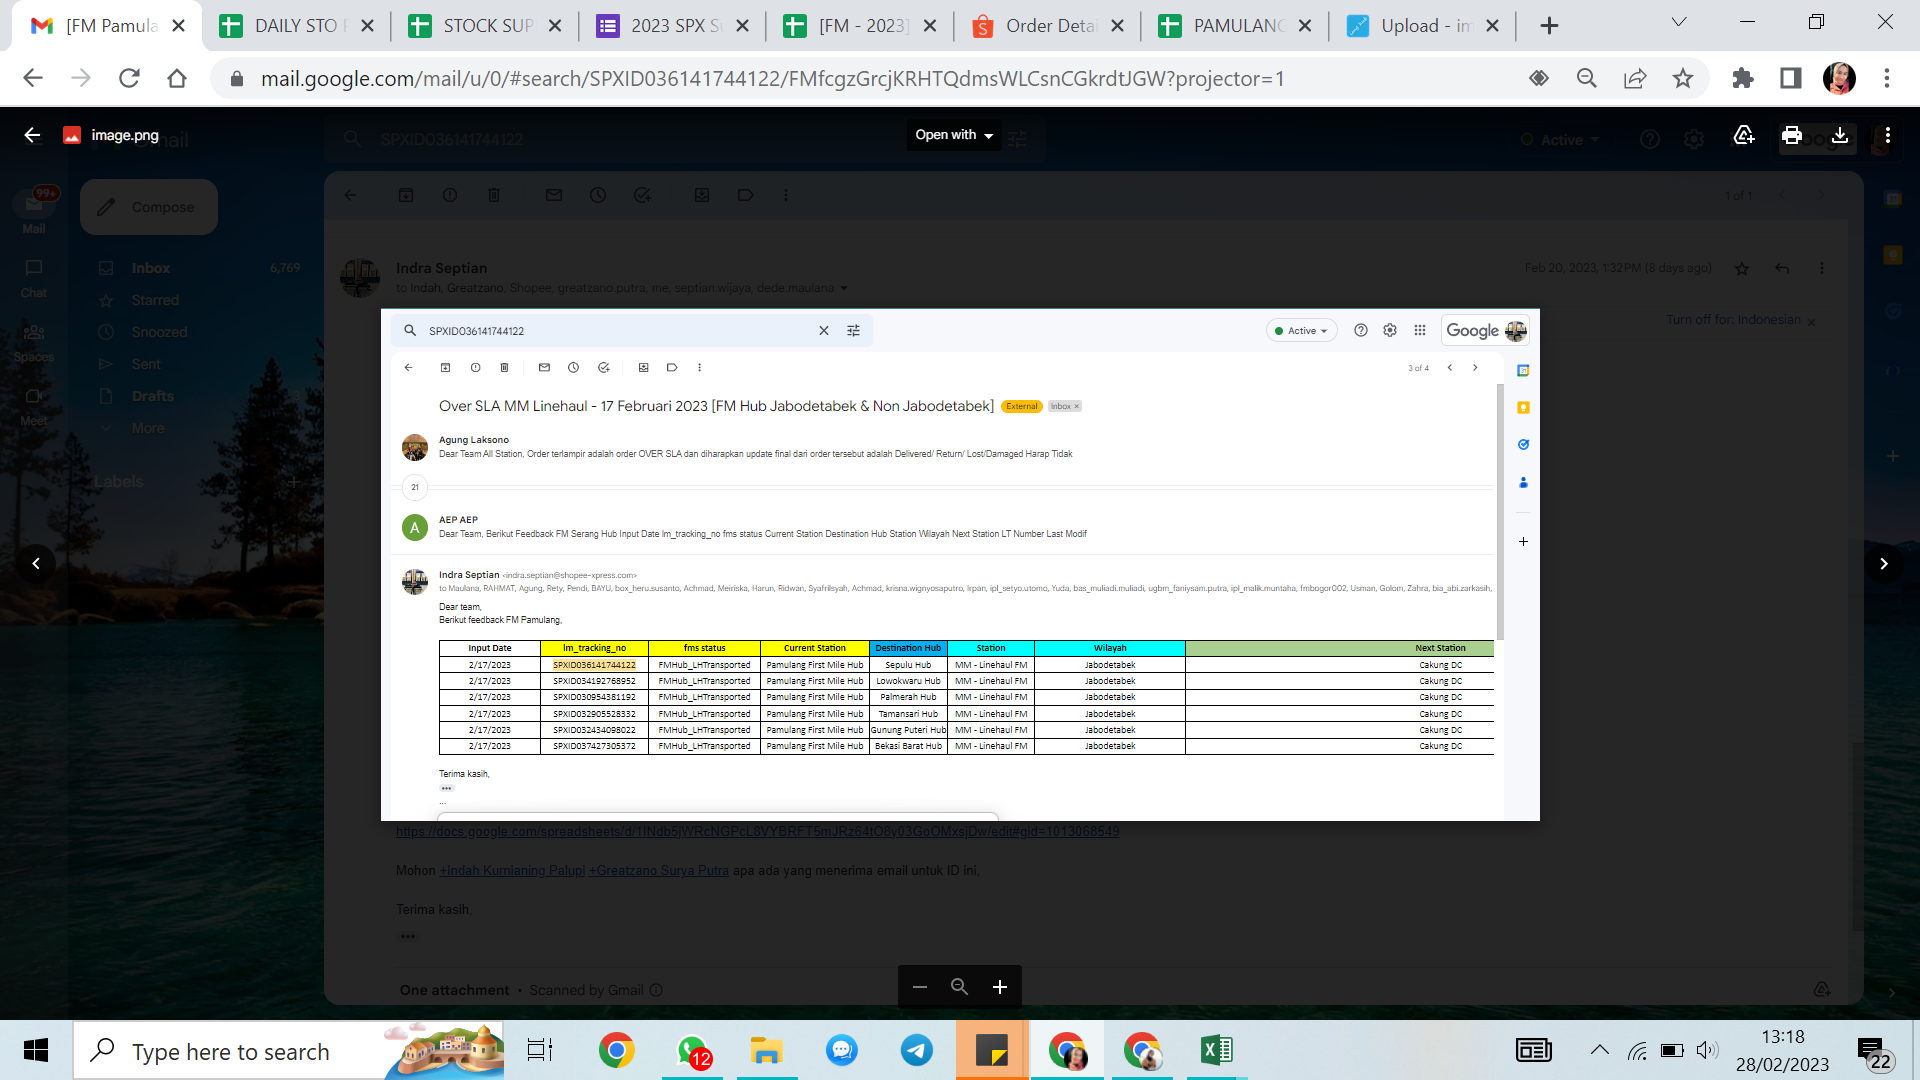
Task: Switch to PAMULANG spreadsheet tab
Action: click(x=1235, y=26)
